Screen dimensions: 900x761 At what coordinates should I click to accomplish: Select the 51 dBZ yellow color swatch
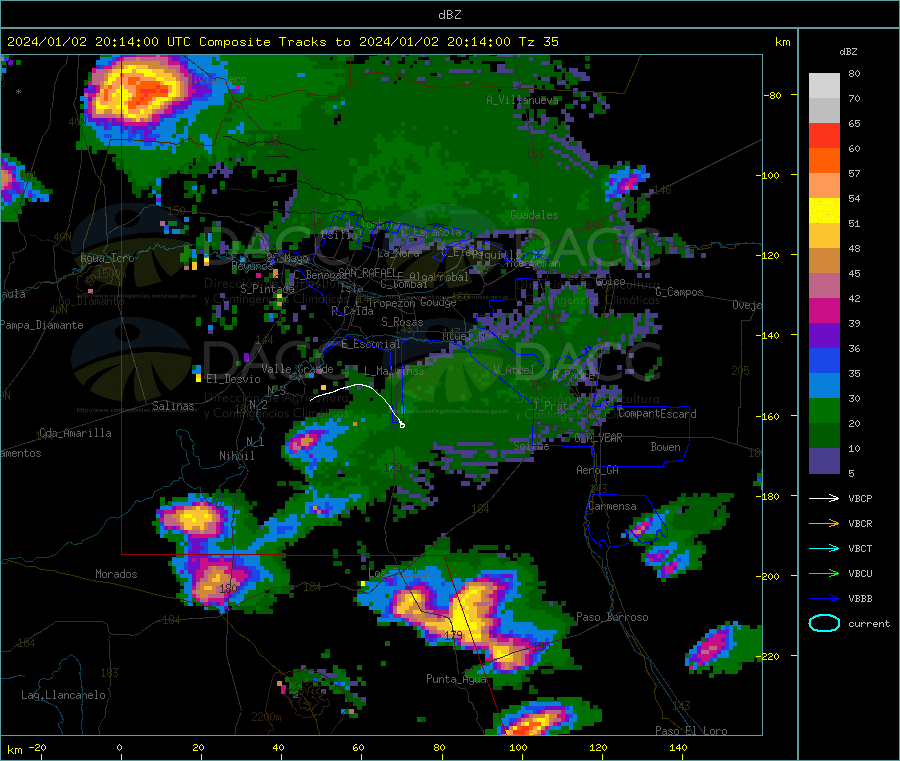tap(824, 211)
